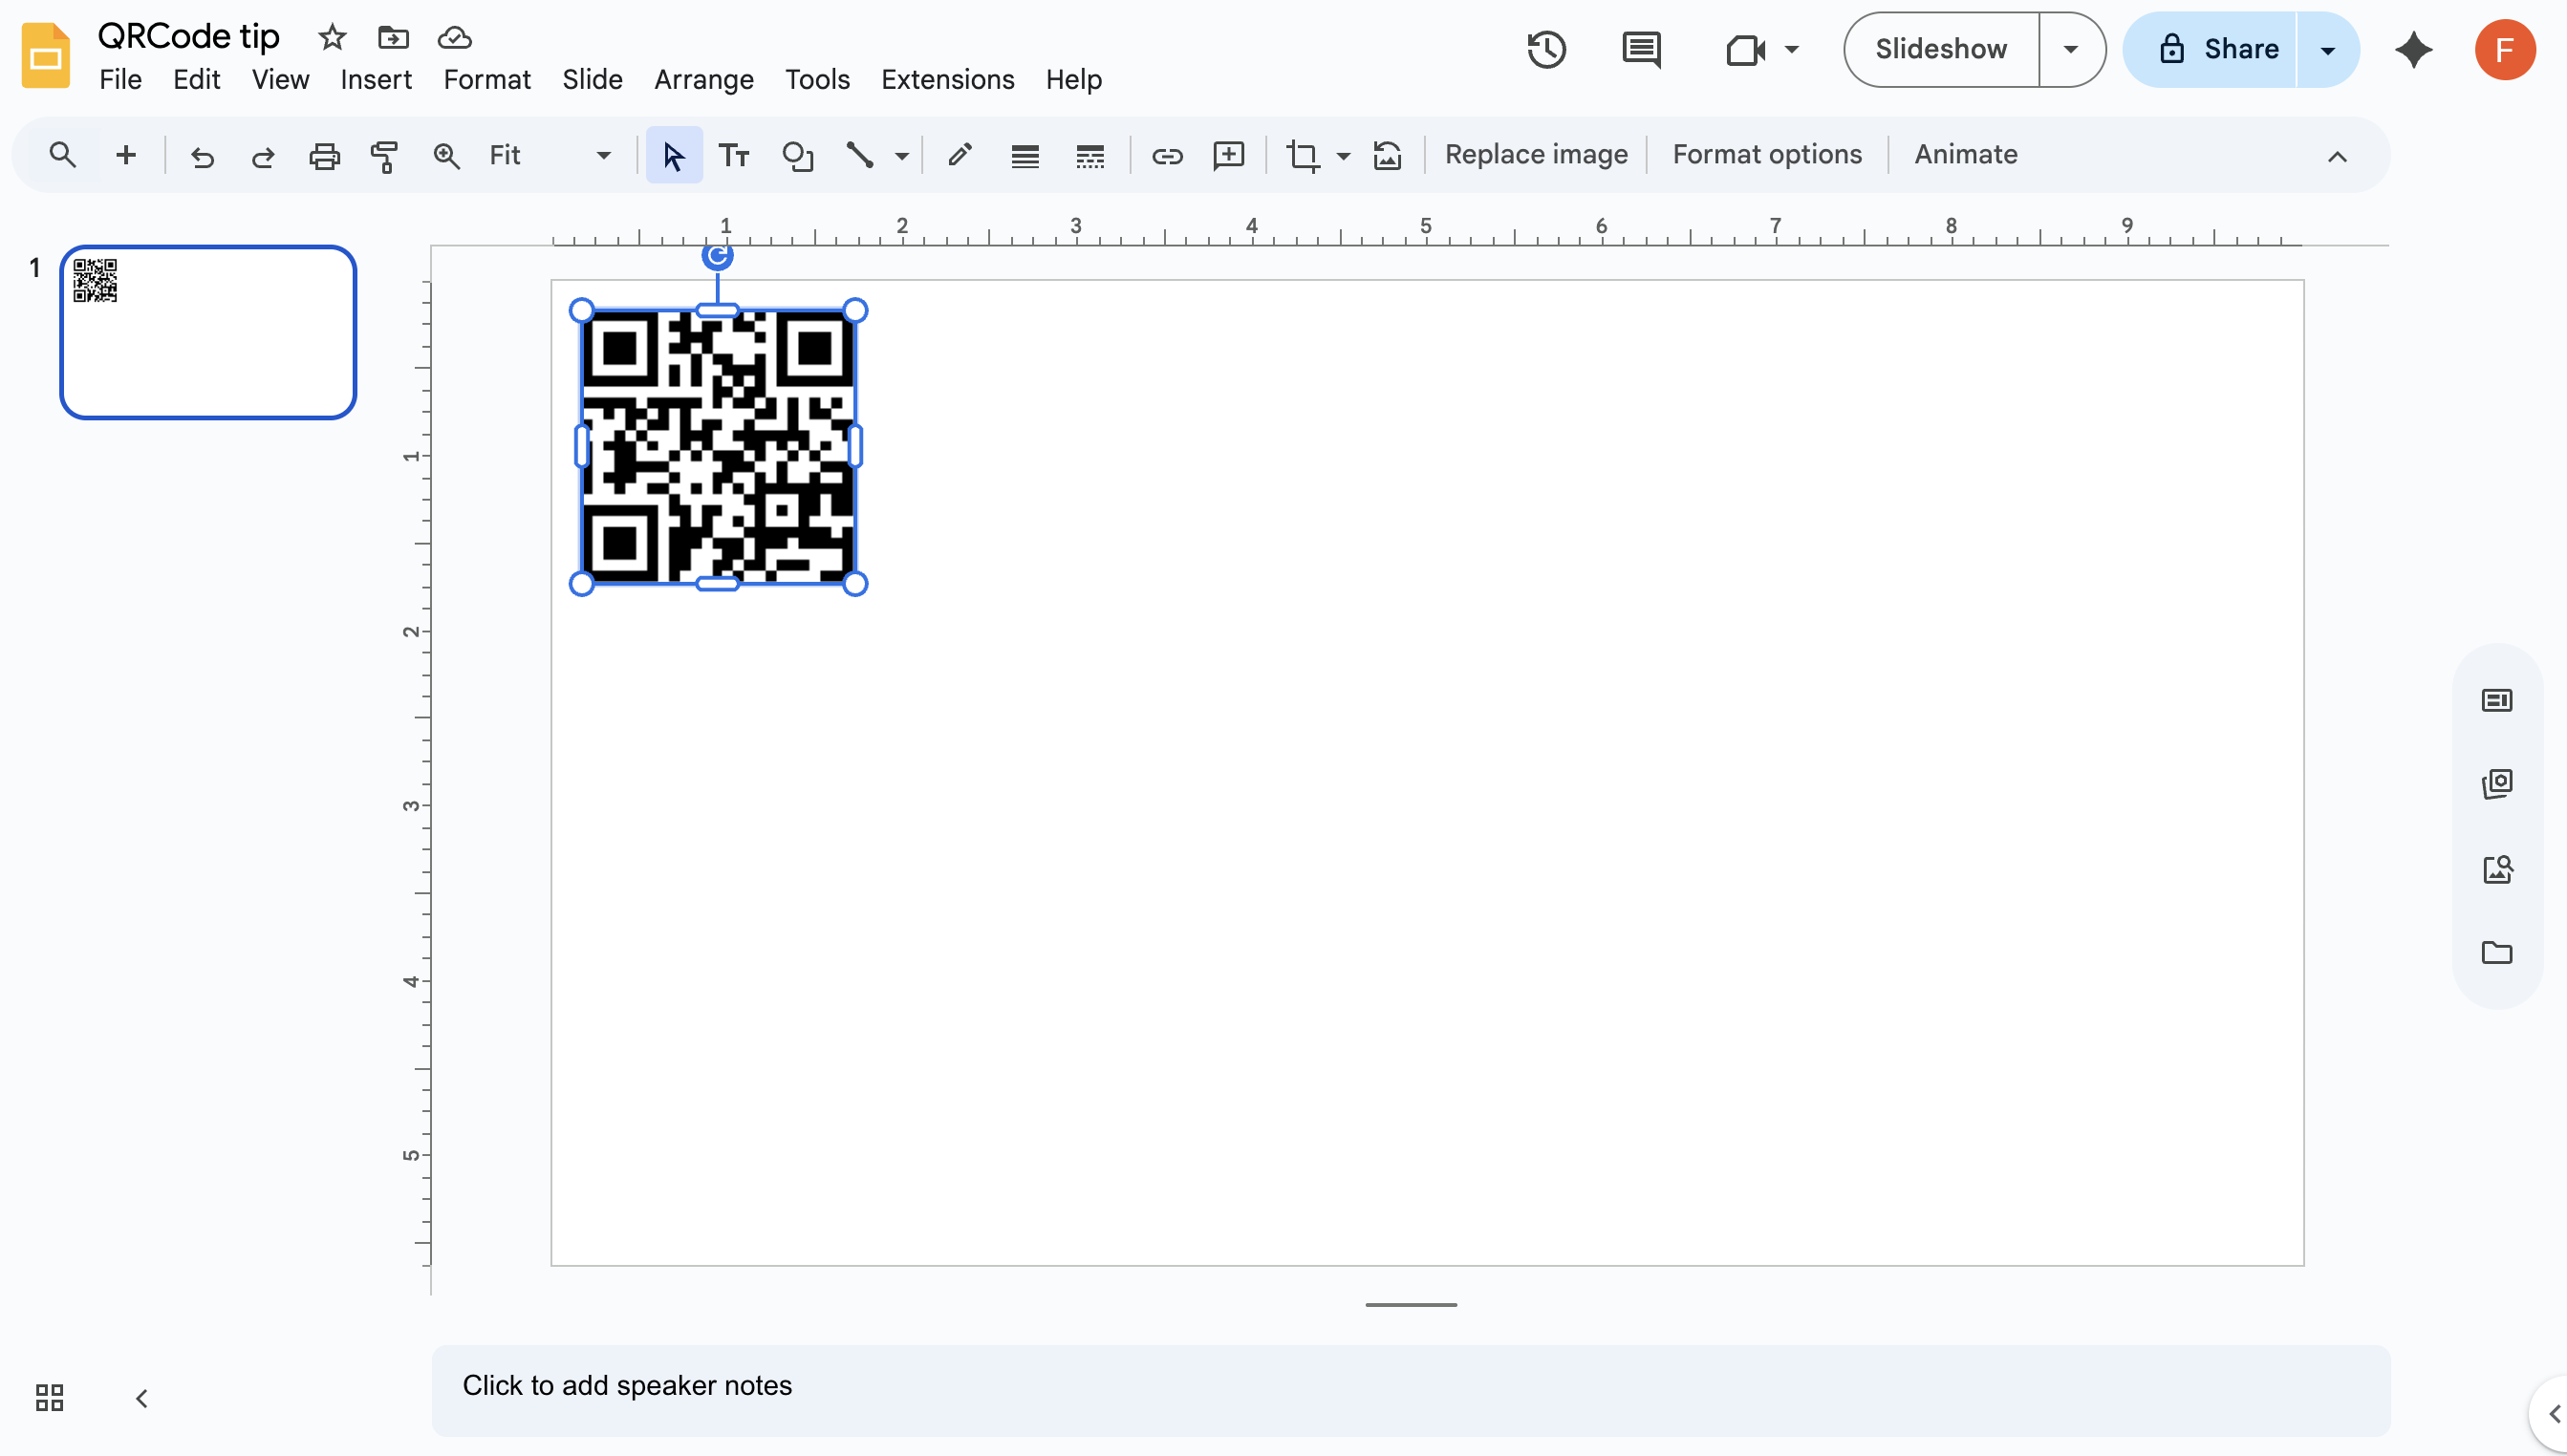2567x1456 pixels.
Task: Open the Fit zoom dropdown
Action: pos(549,155)
